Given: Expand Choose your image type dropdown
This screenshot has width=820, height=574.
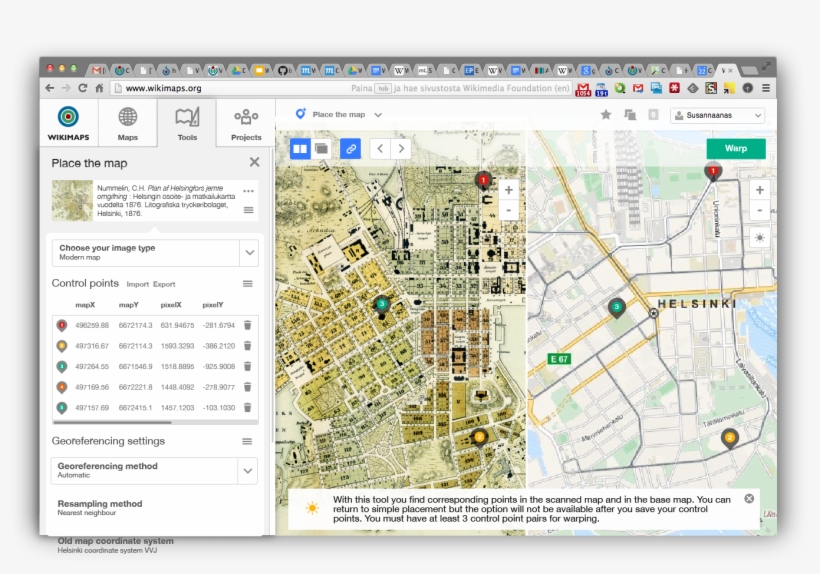Looking at the screenshot, I should (x=250, y=253).
